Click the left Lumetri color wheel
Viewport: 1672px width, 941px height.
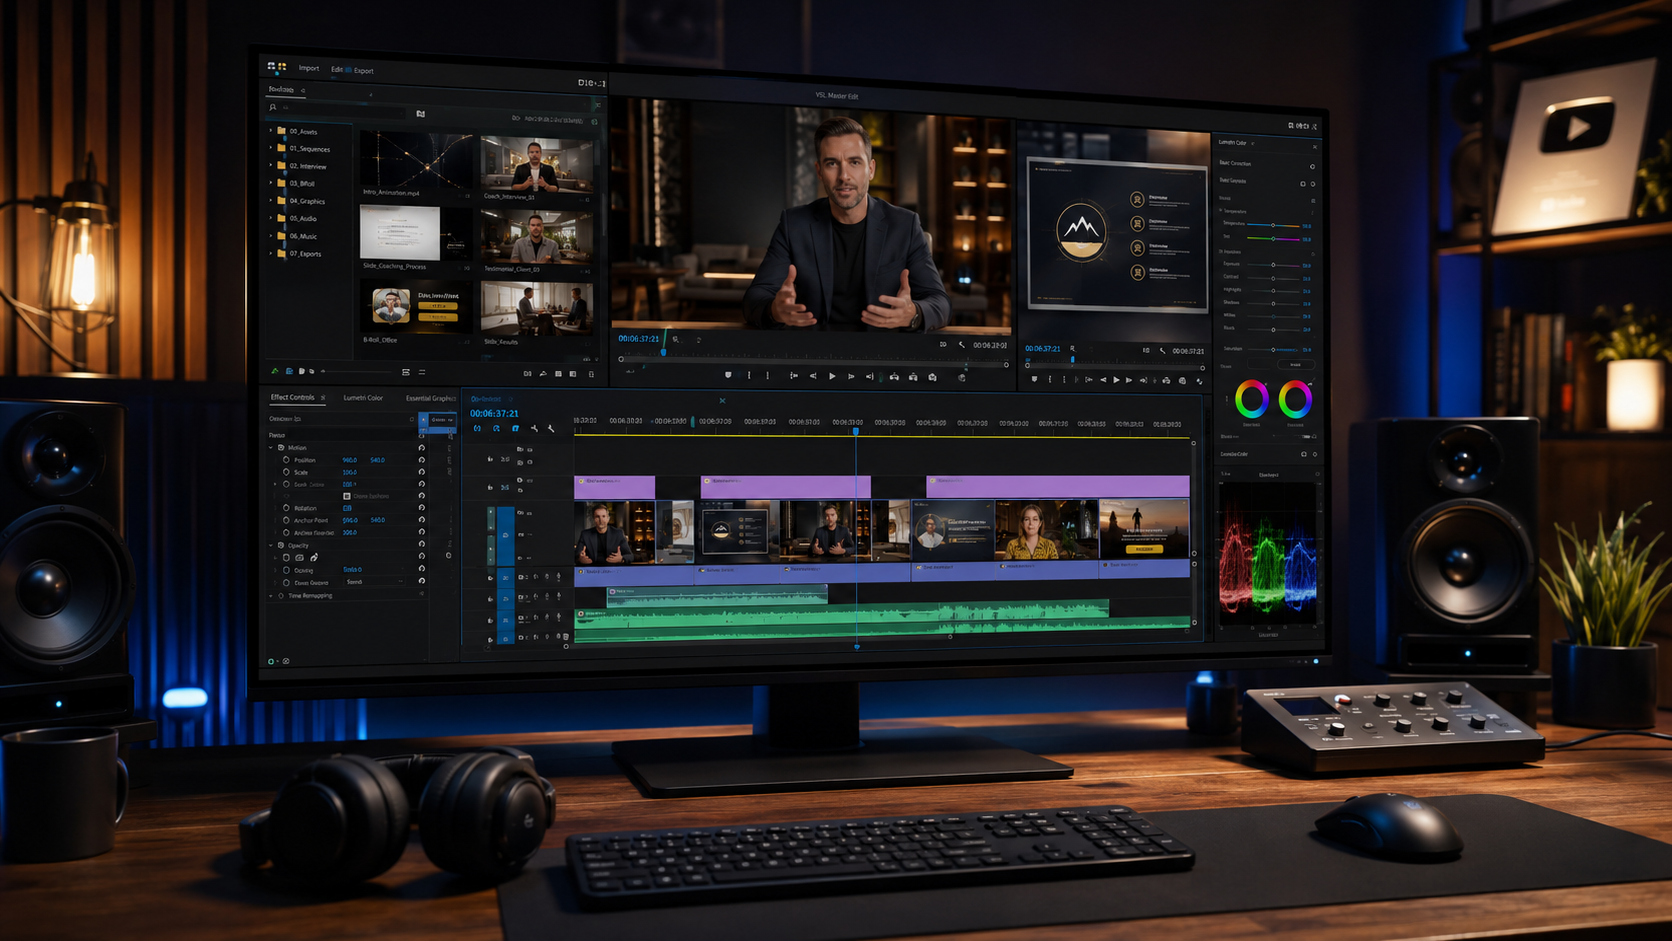coord(1251,400)
